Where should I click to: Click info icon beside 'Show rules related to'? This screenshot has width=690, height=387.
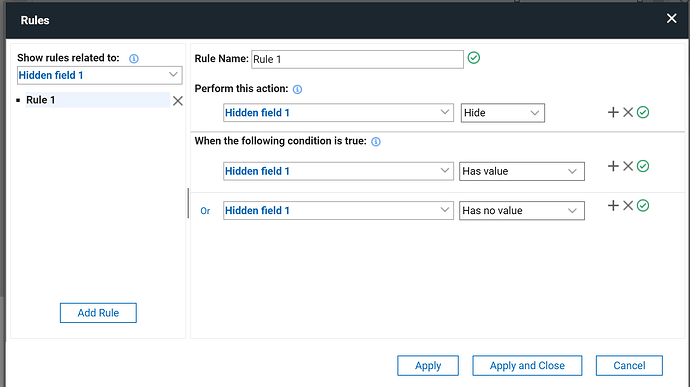(134, 59)
